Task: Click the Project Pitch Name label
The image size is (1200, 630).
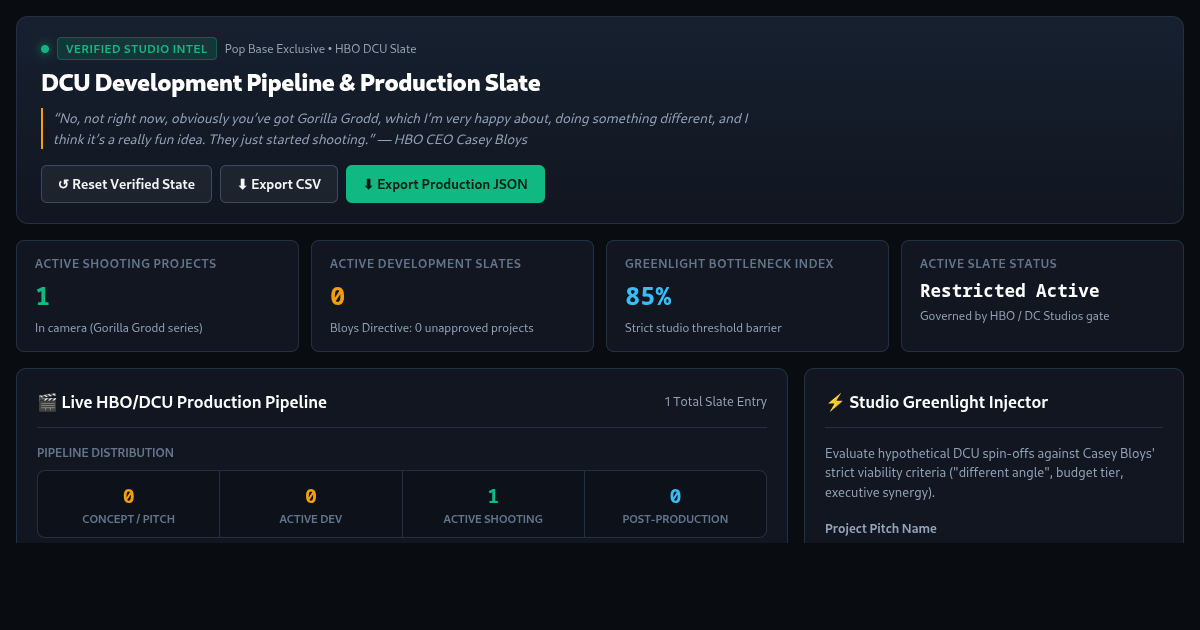Action: pyautogui.click(x=881, y=528)
